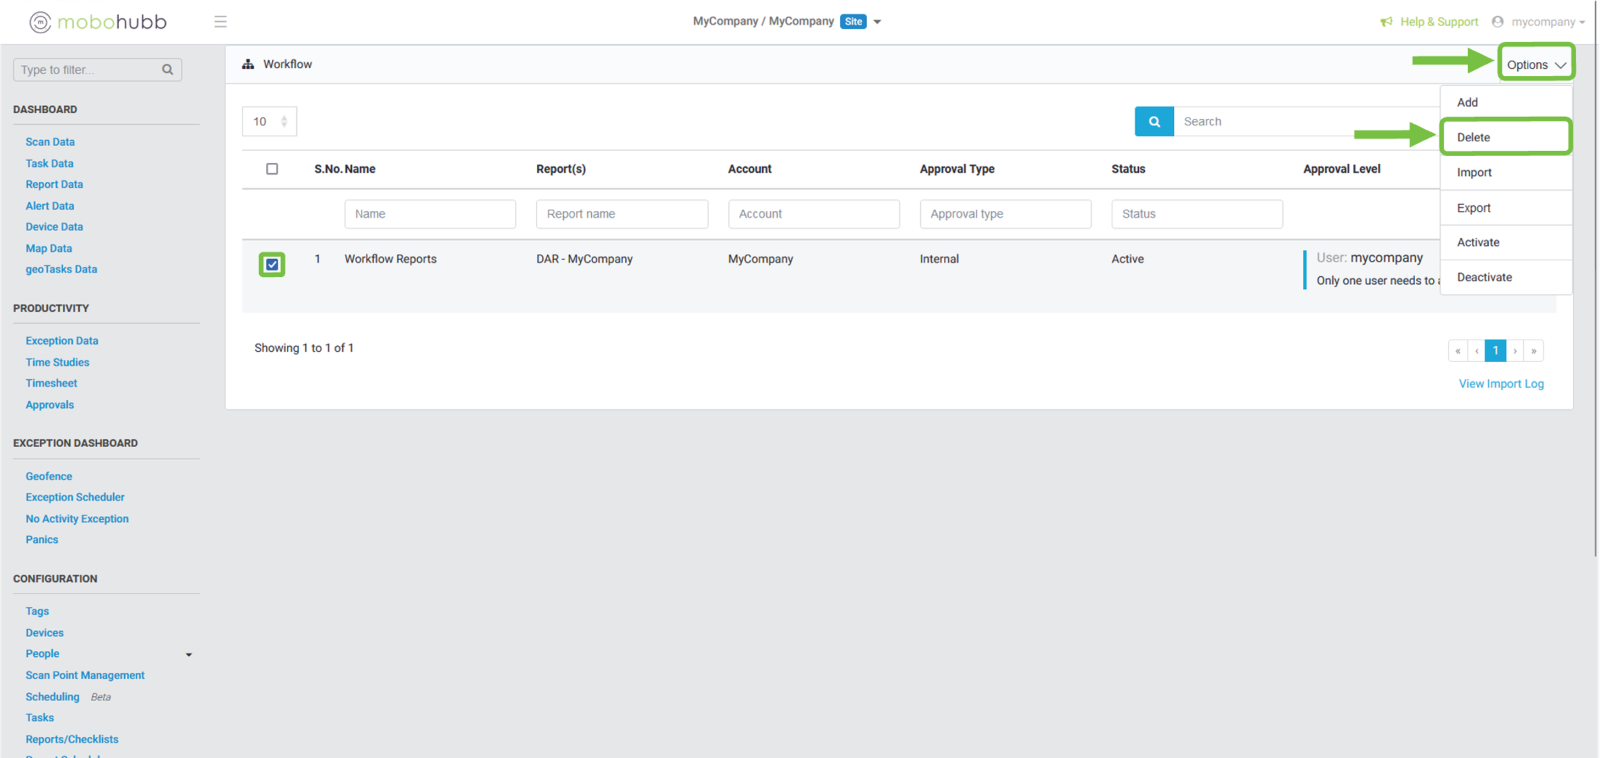1600x758 pixels.
Task: Open the MyCompany site switcher dropdown
Action: point(877,22)
